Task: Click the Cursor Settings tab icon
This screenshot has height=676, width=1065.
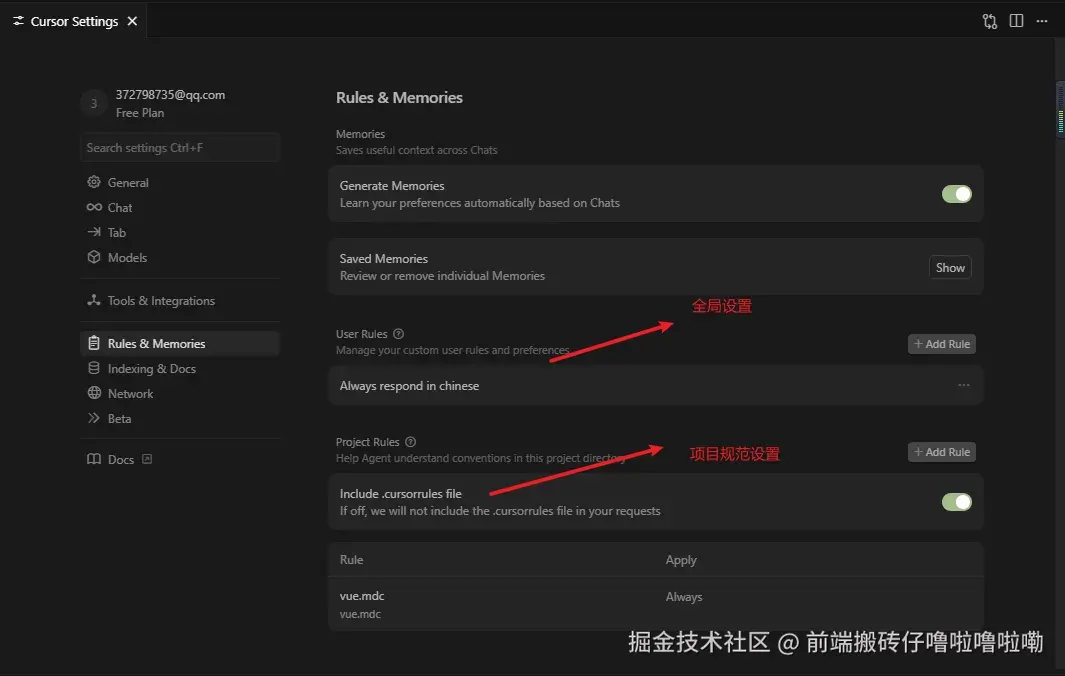Action: click(x=18, y=21)
